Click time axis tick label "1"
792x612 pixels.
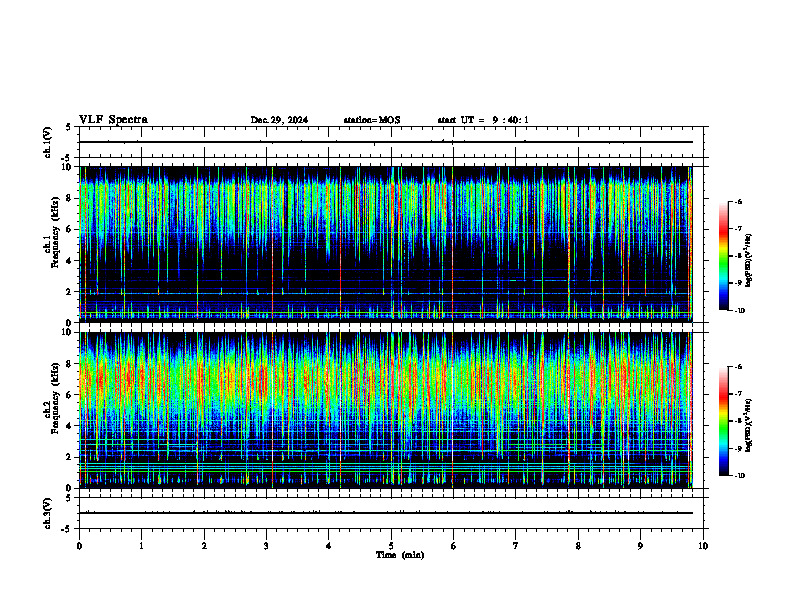coord(141,546)
